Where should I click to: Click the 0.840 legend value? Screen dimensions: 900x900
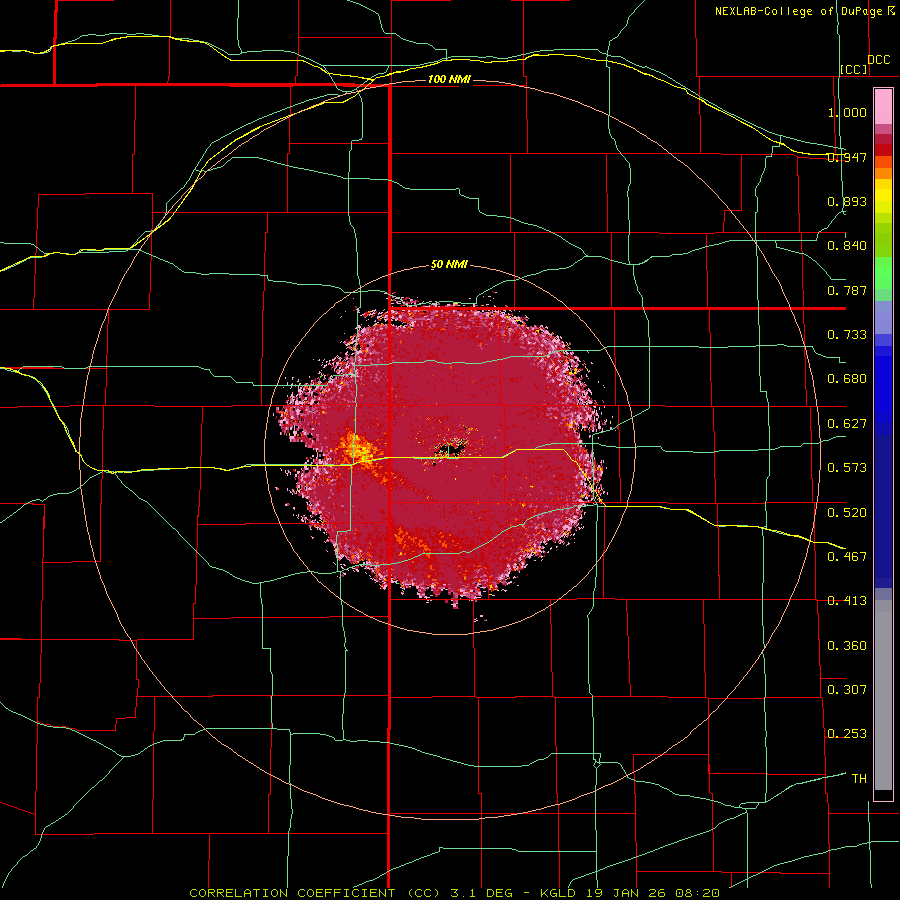click(x=847, y=246)
